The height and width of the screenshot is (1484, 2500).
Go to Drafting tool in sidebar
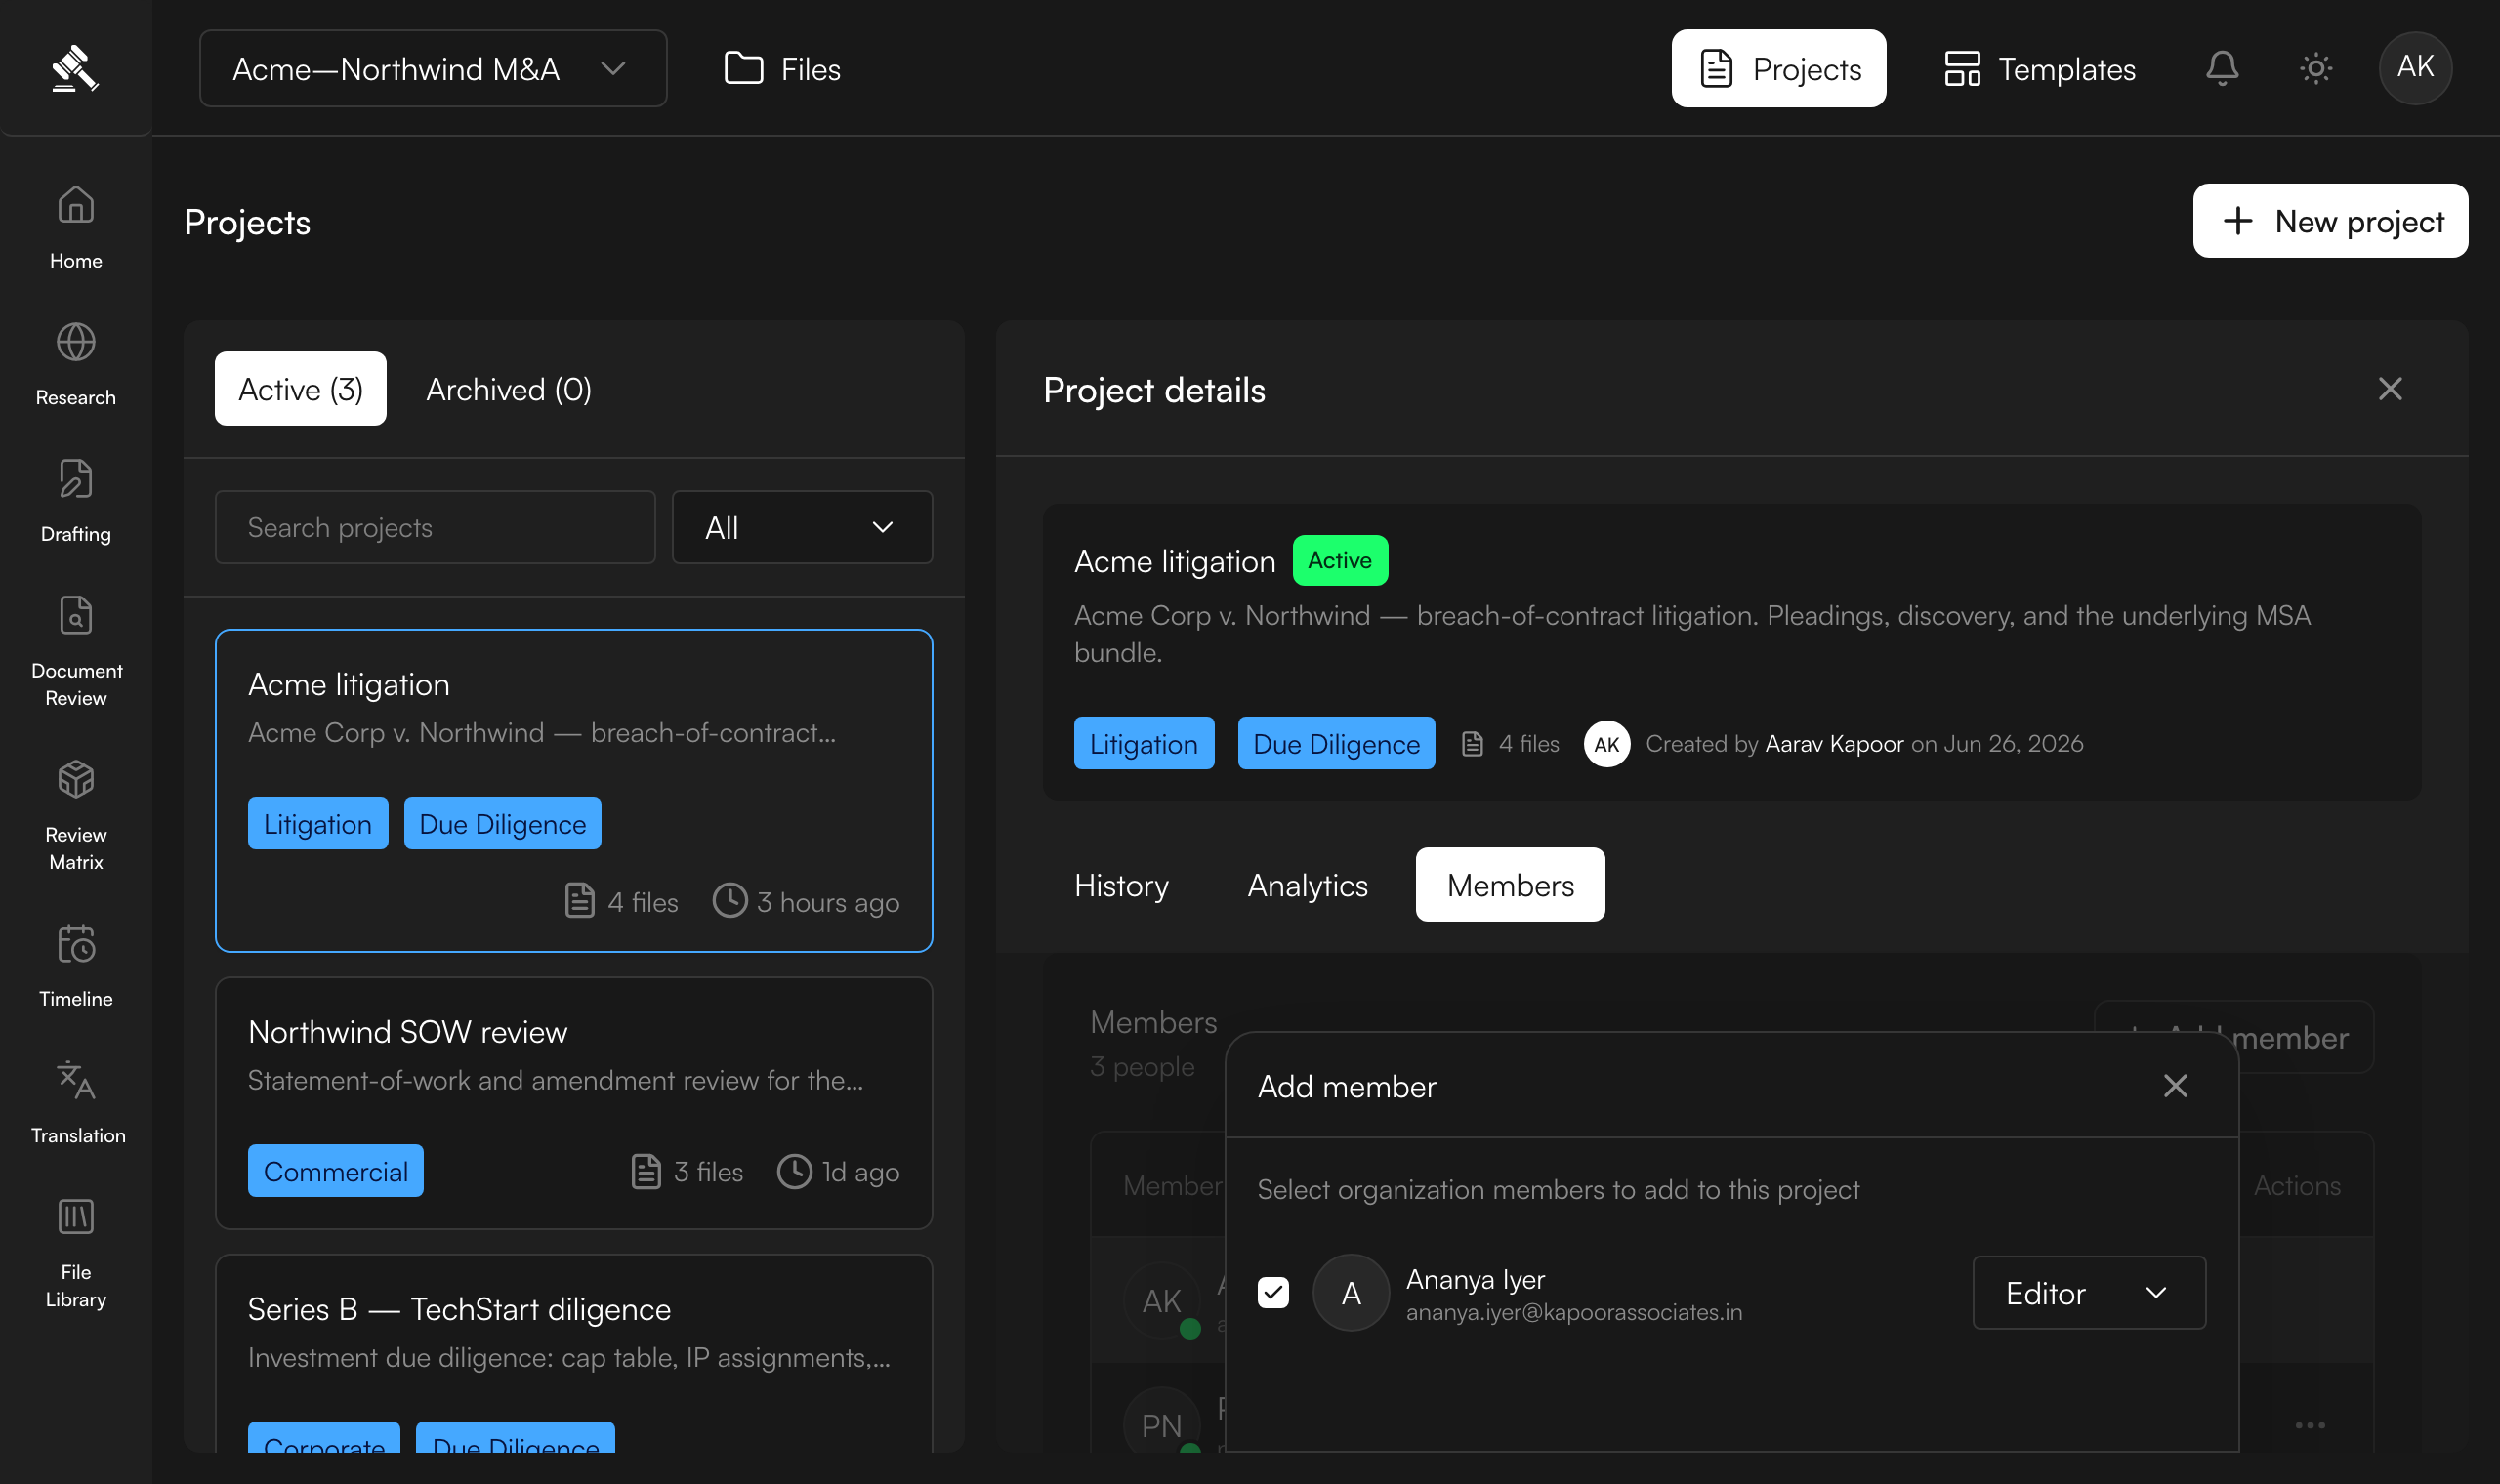coord(76,501)
